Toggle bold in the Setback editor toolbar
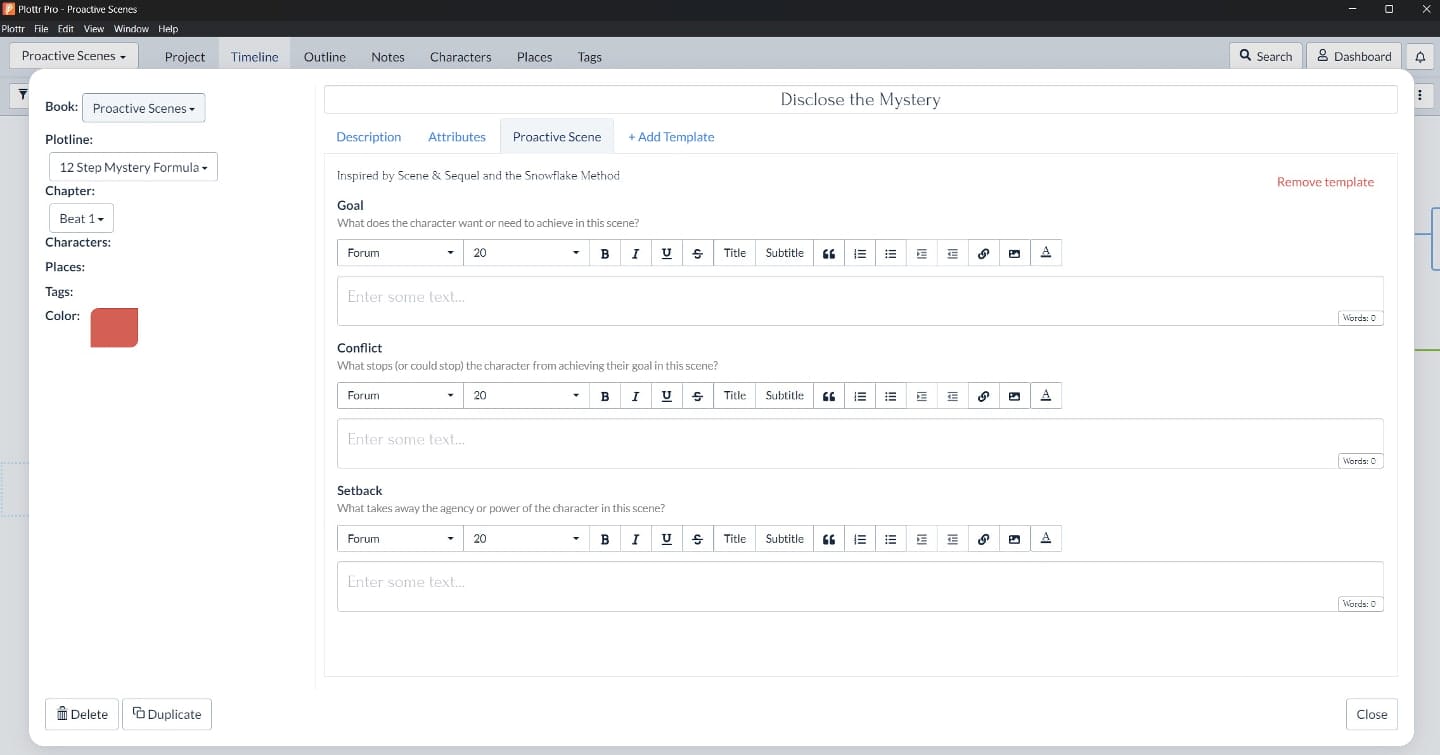The image size is (1440, 755). tap(605, 539)
